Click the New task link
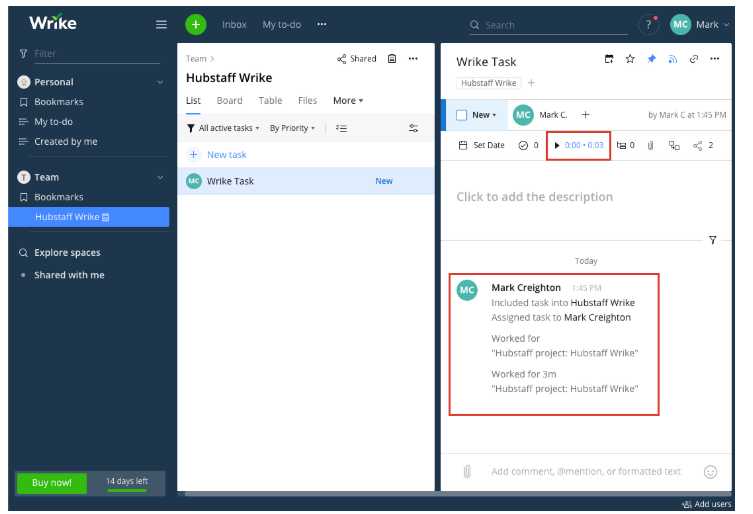 coord(226,155)
